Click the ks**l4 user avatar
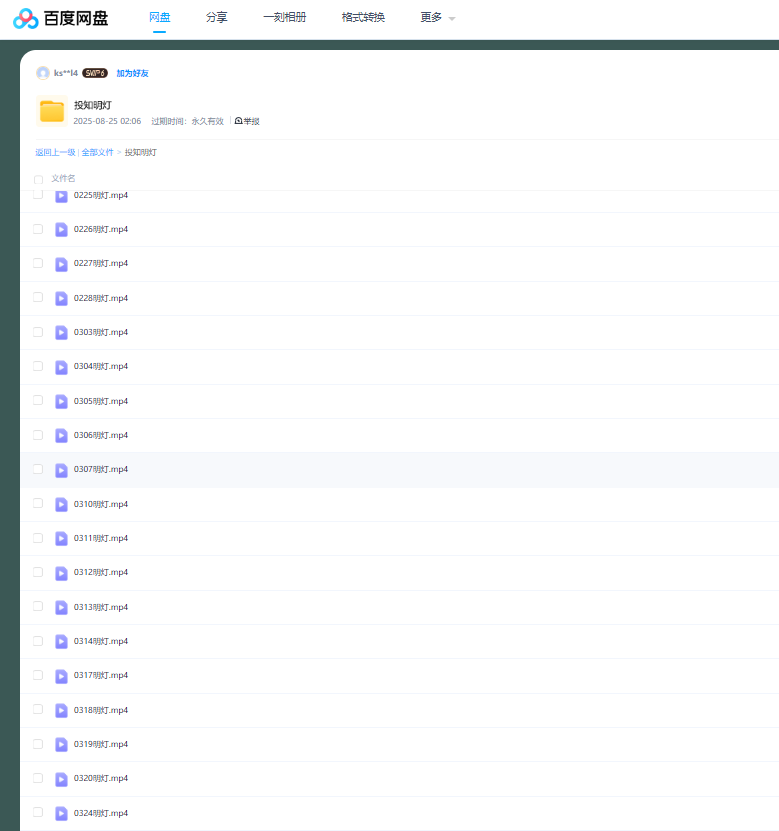The width and height of the screenshot is (779, 831). coord(43,73)
